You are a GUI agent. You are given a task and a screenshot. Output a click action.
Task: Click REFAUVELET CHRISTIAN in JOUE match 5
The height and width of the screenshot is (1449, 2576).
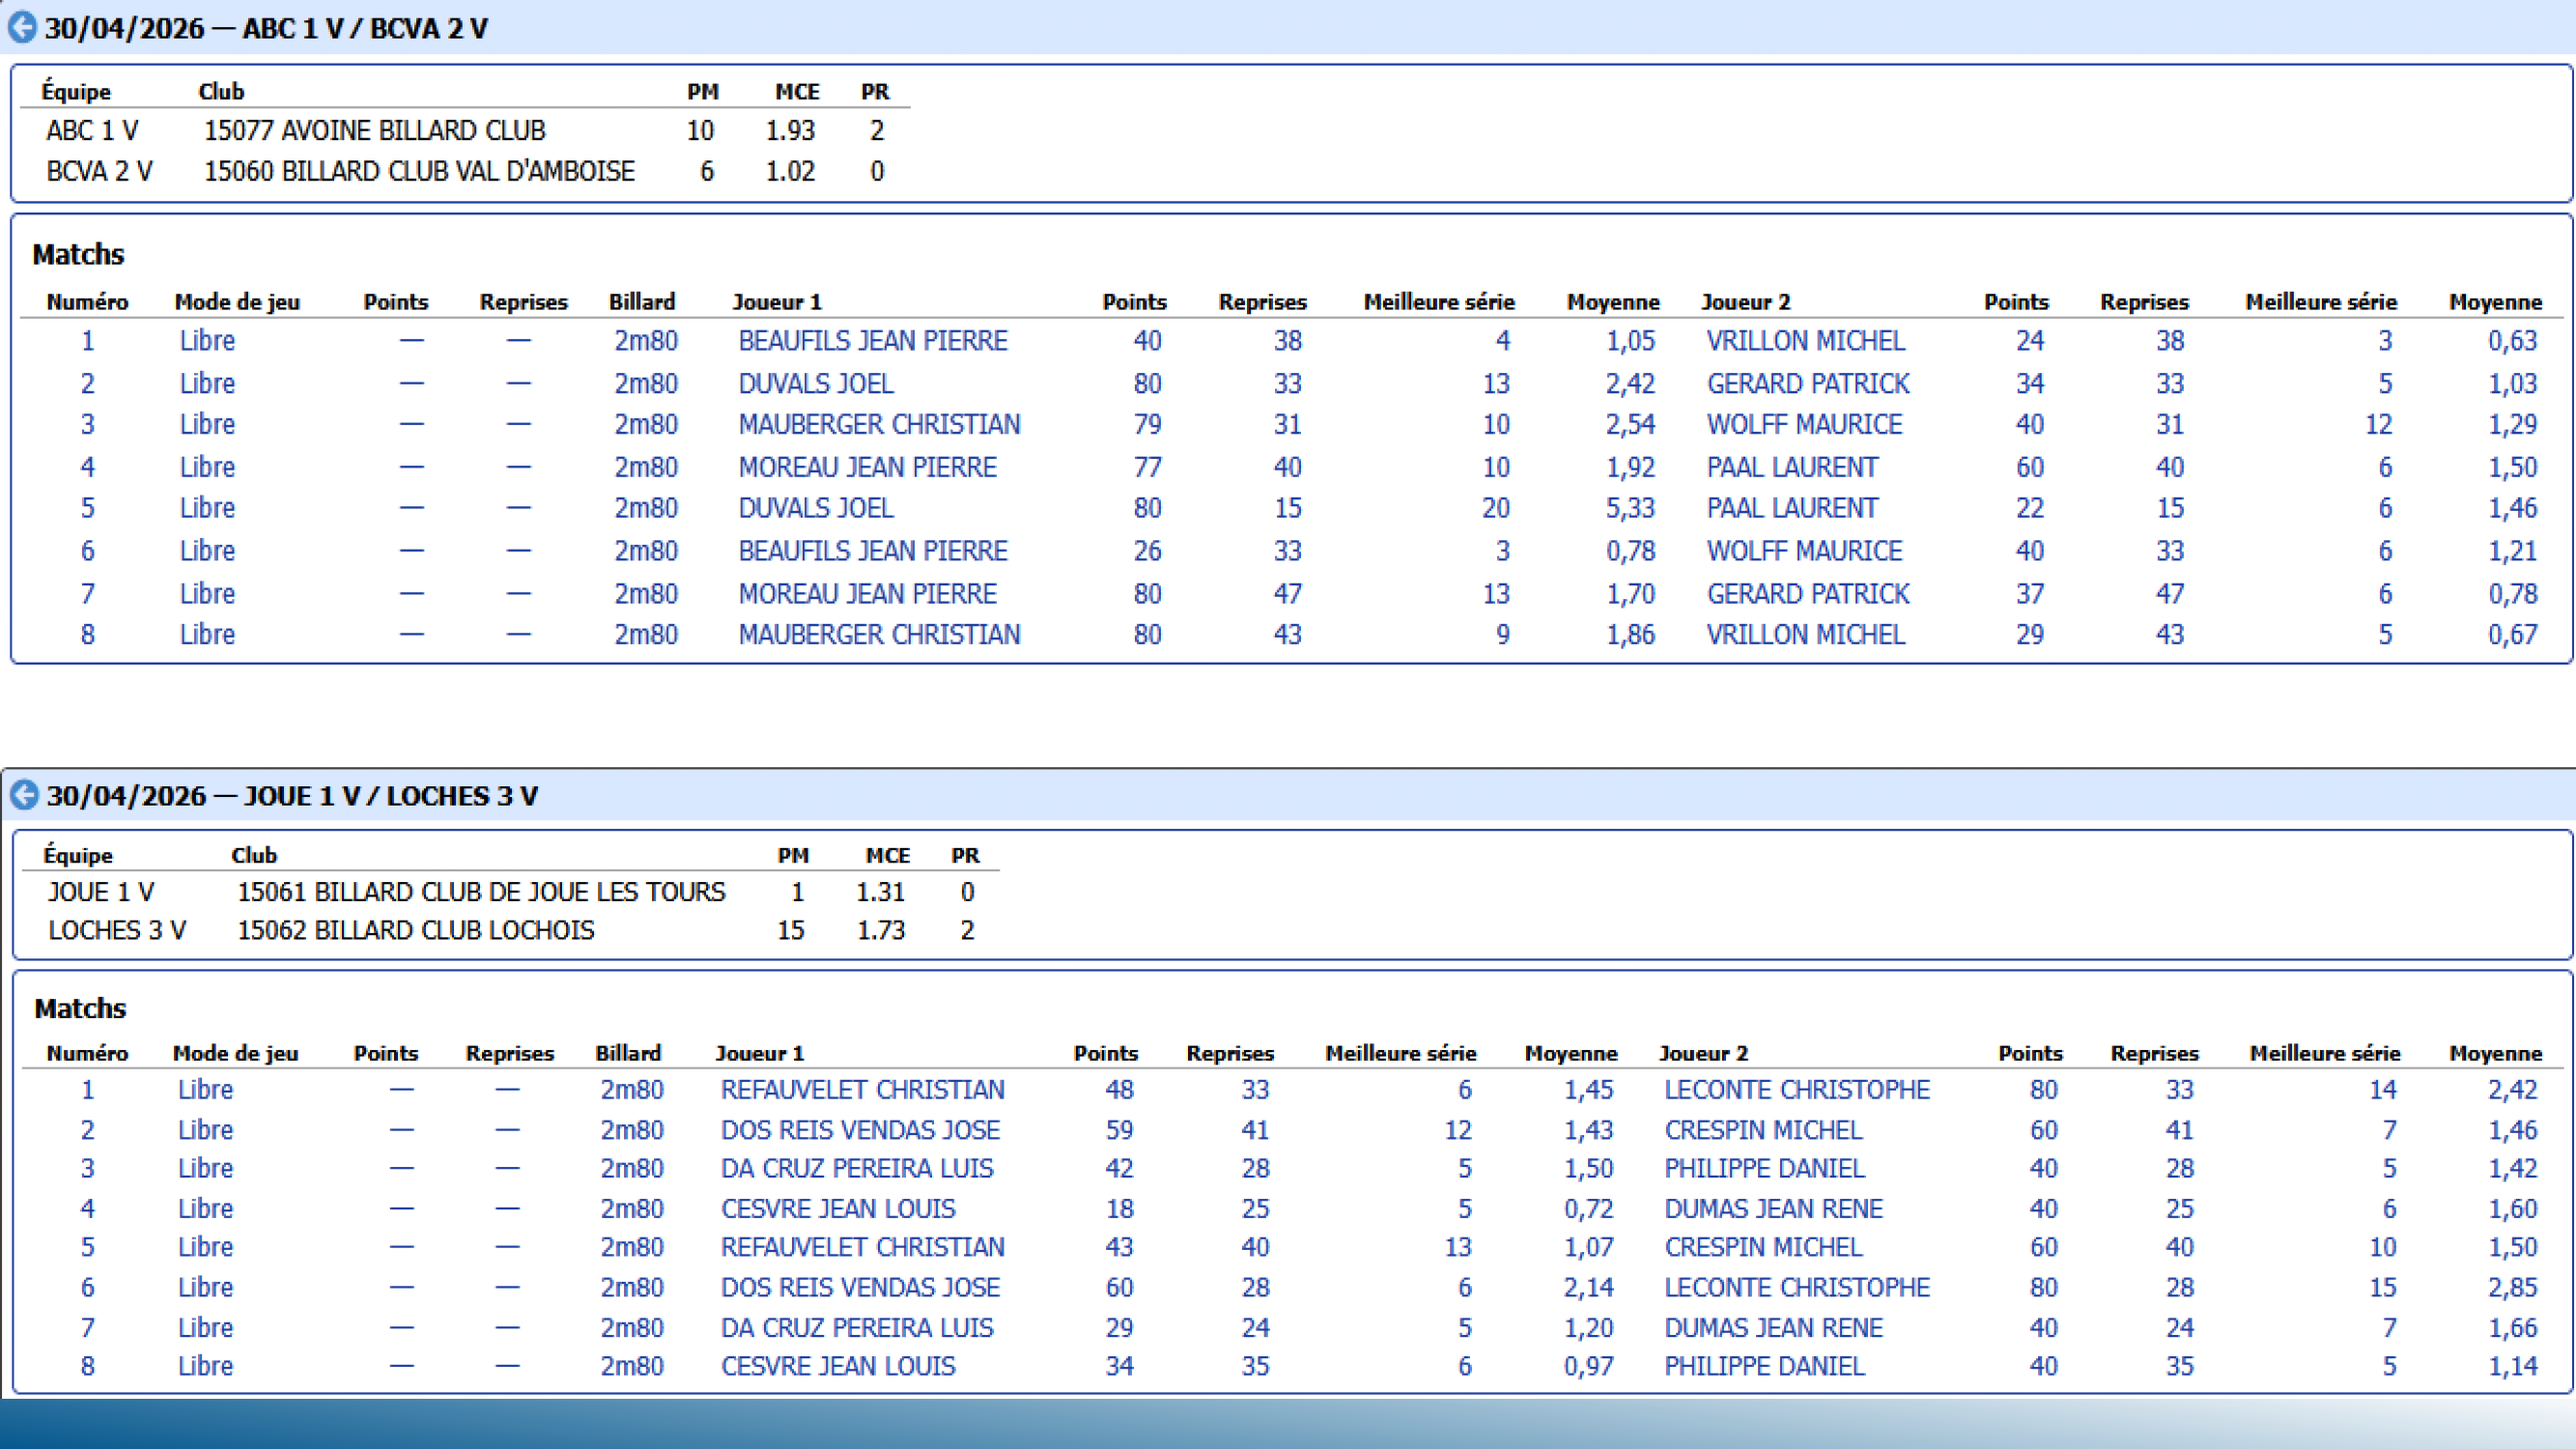862,1248
